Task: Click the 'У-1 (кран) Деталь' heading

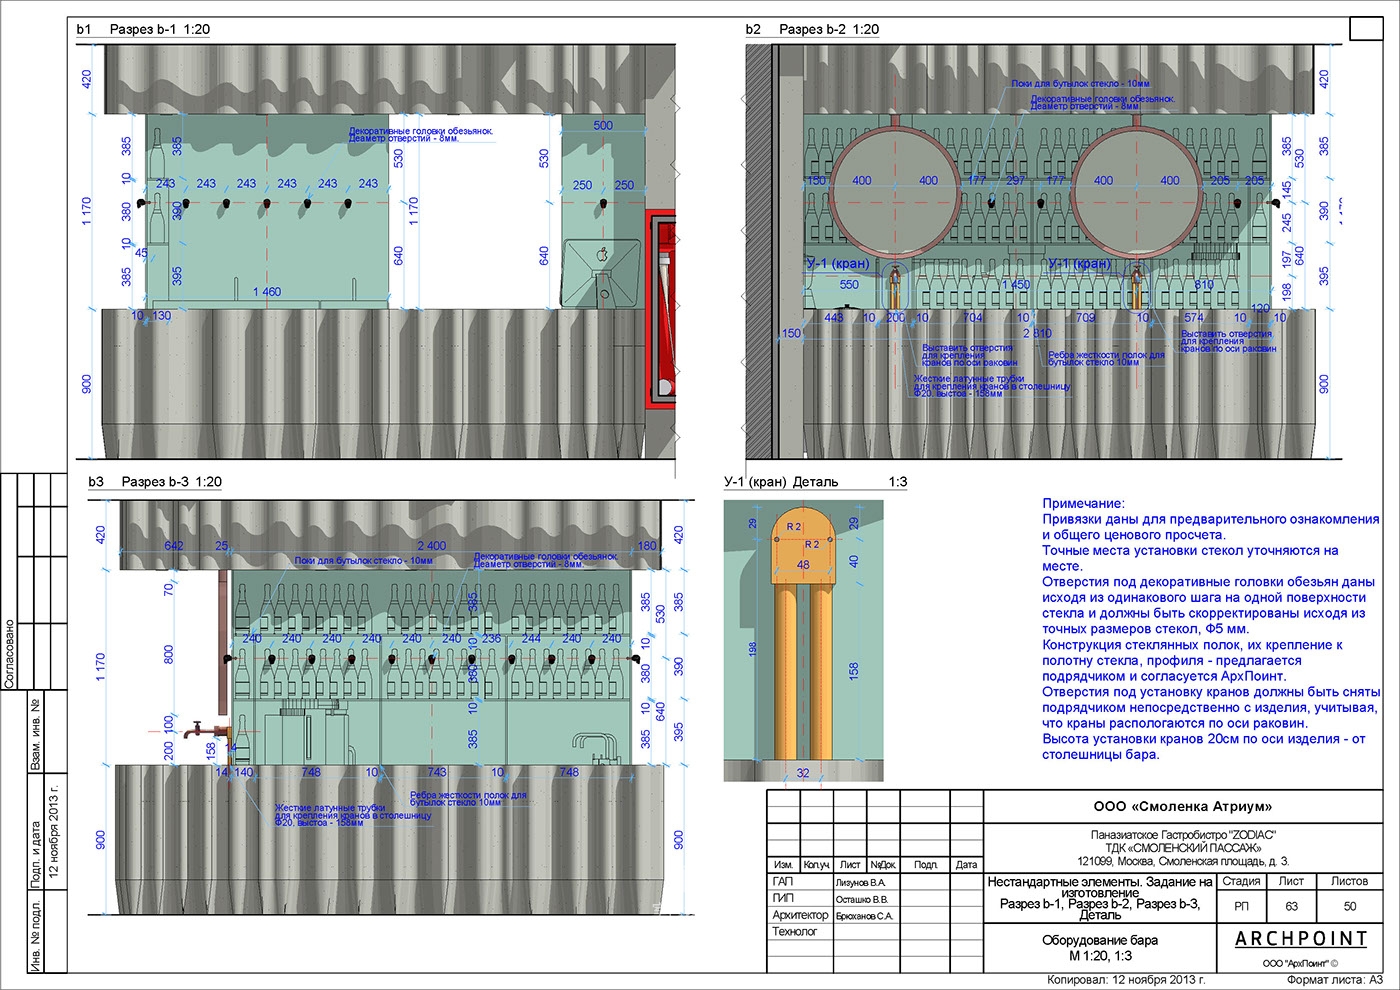Action: coord(781,482)
